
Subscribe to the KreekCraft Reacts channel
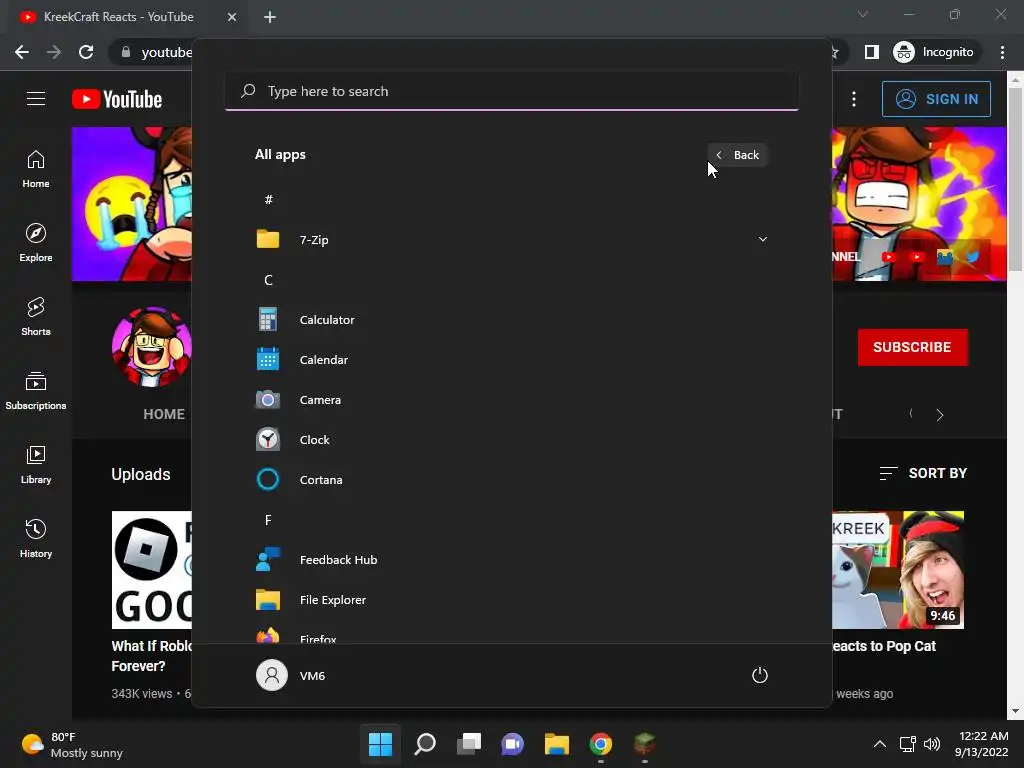(x=912, y=347)
